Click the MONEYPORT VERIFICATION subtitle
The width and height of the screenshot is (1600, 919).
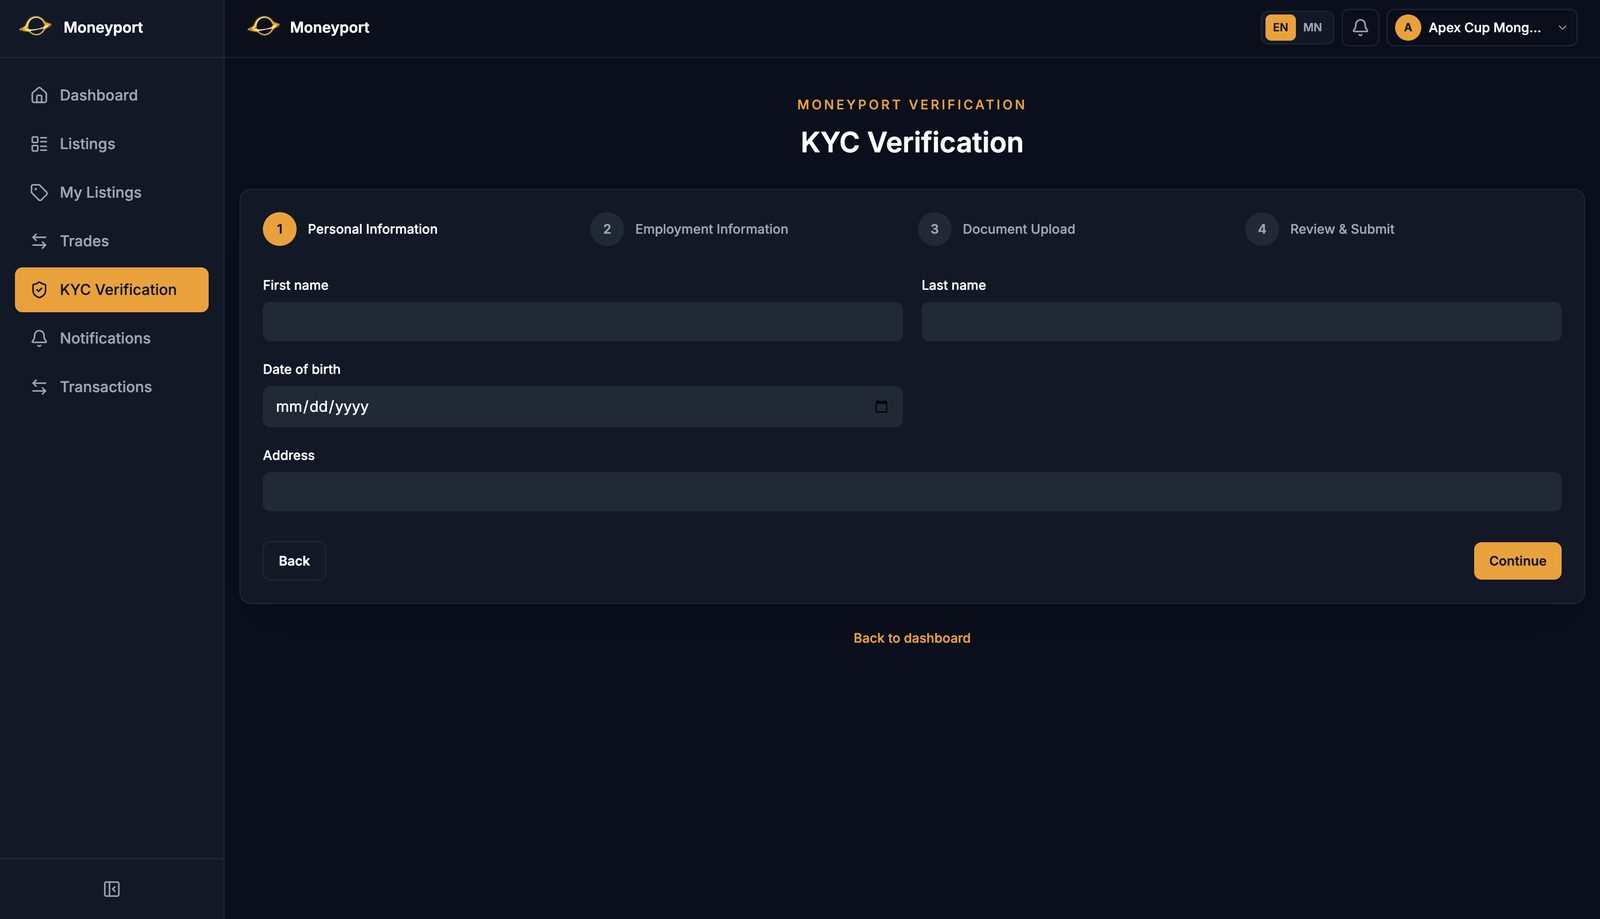(x=912, y=105)
